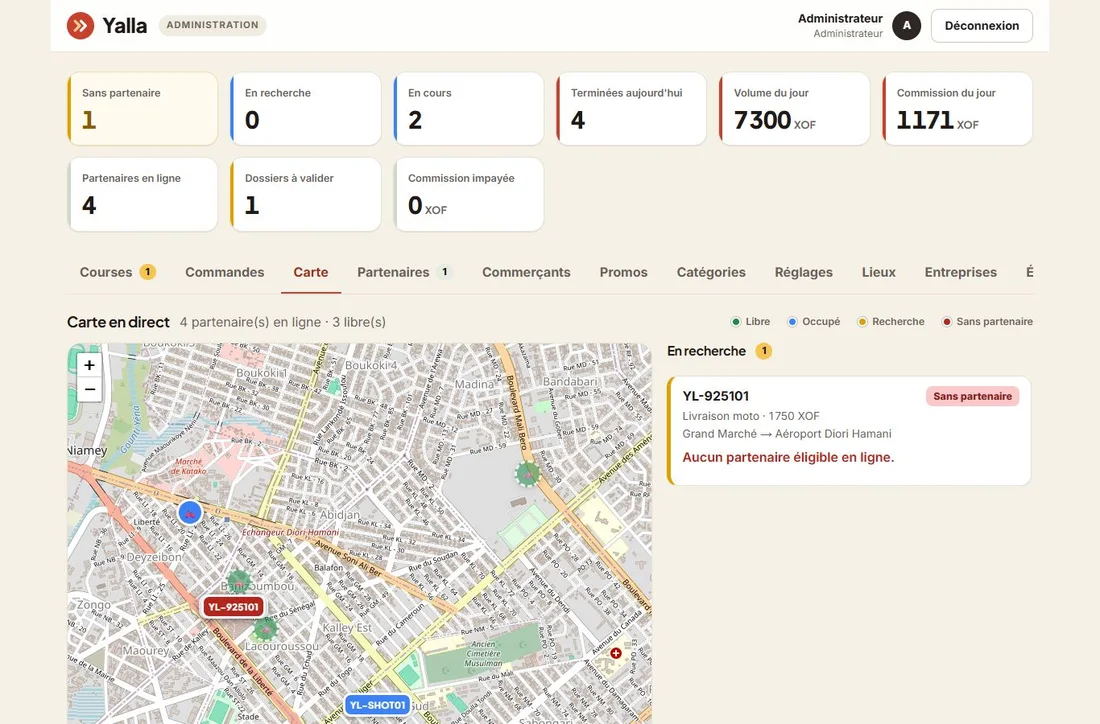Open the En recherche stat card
1100x724 pixels.
[x=305, y=109]
